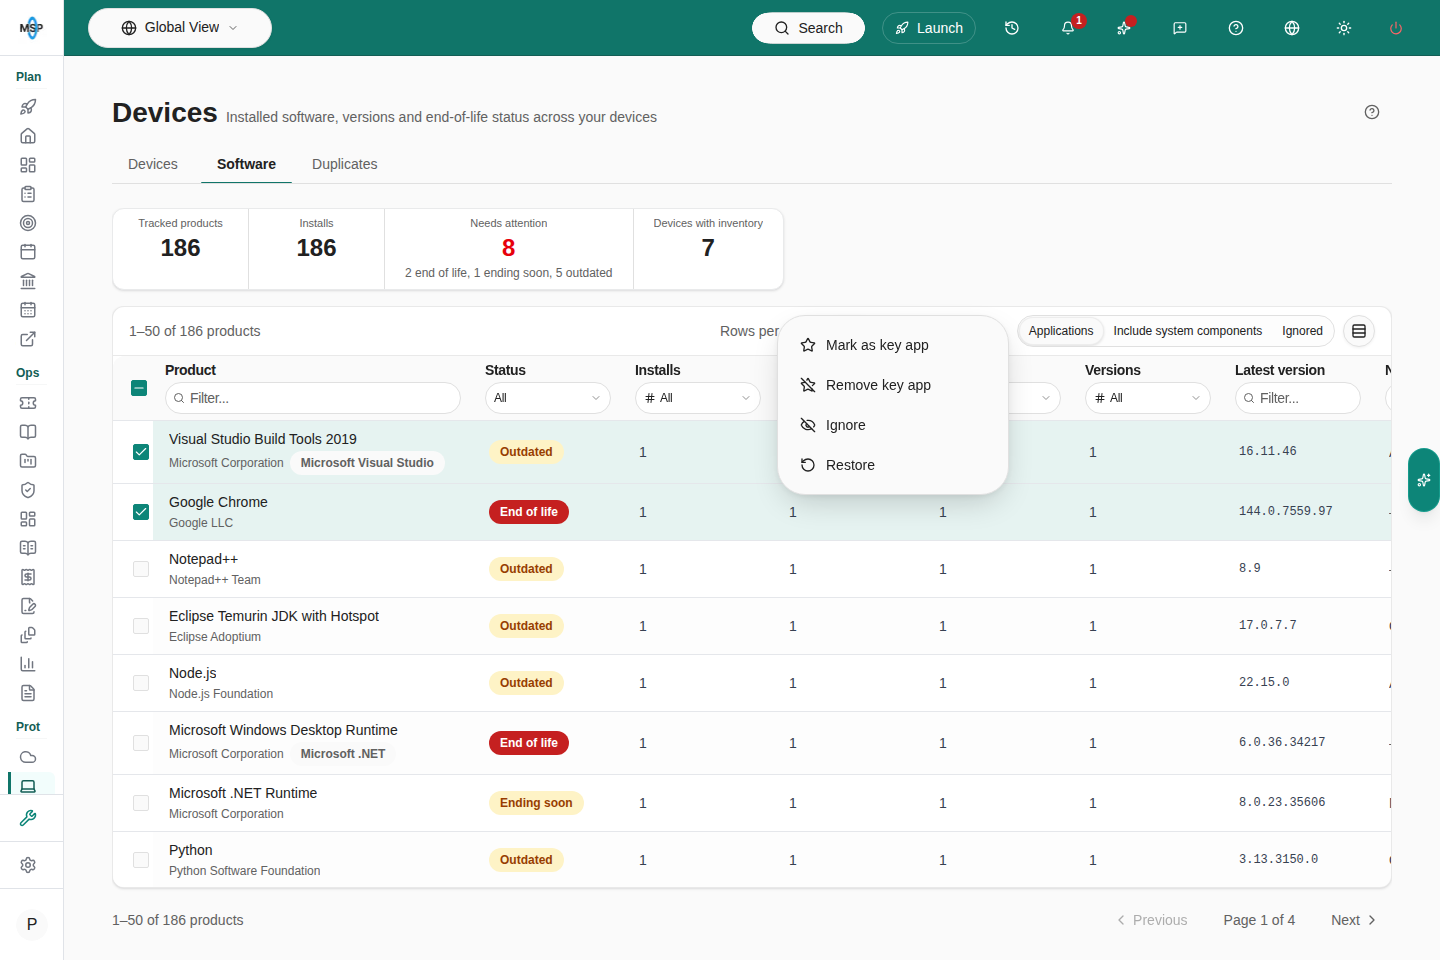Go to Next page of products
Image resolution: width=1440 pixels, height=960 pixels.
[1353, 920]
